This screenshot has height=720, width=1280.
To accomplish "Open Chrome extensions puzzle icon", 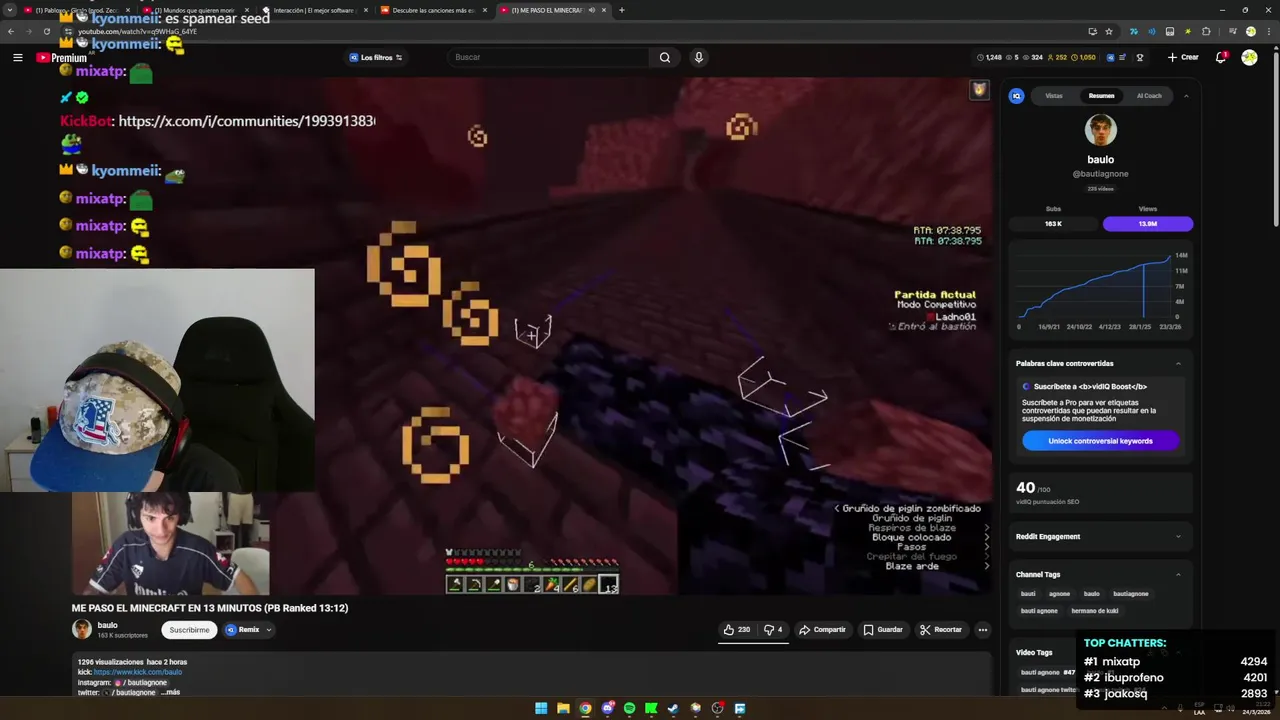I will [x=1206, y=31].
